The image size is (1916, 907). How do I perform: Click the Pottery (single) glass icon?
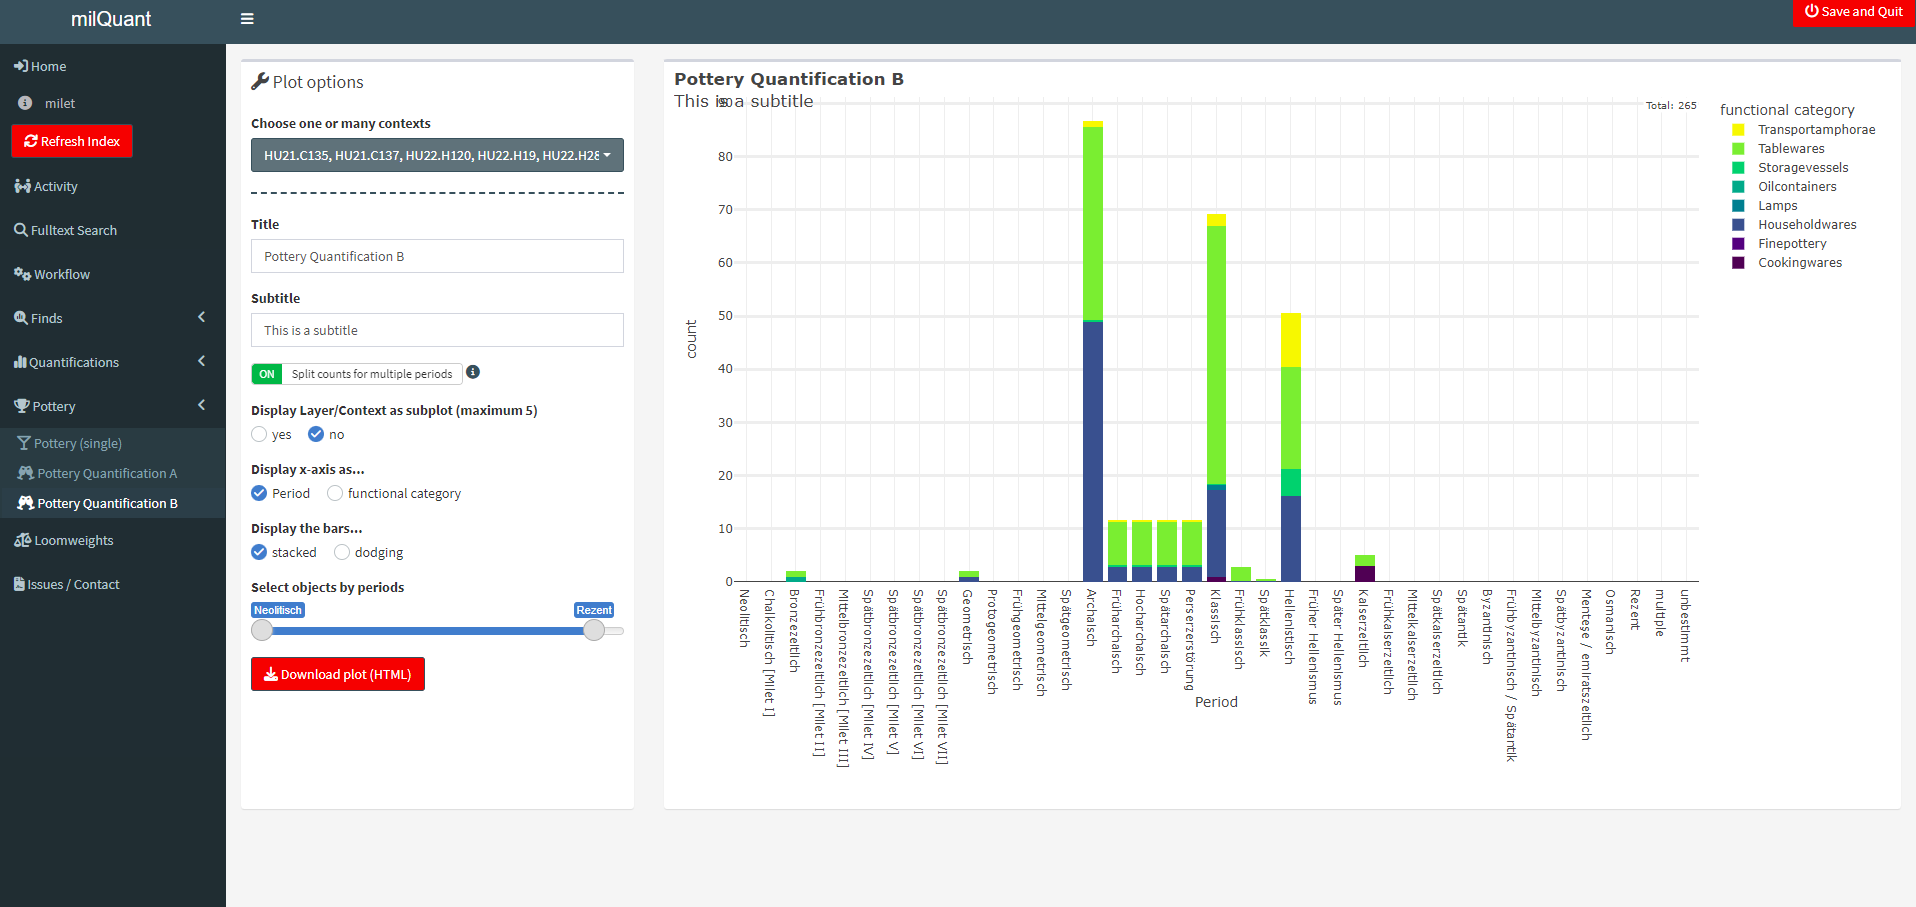(24, 443)
